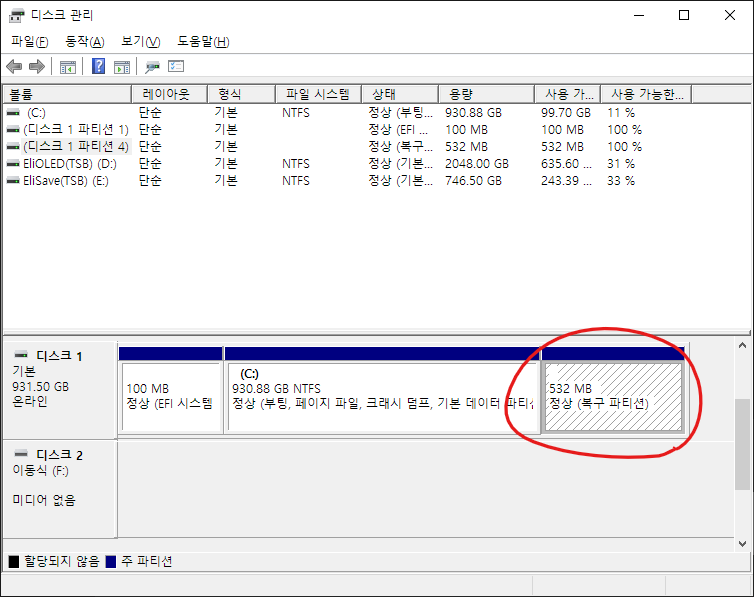This screenshot has width=754, height=597.
Task: Click the Refresh disk toolbar icon
Action: (152, 67)
